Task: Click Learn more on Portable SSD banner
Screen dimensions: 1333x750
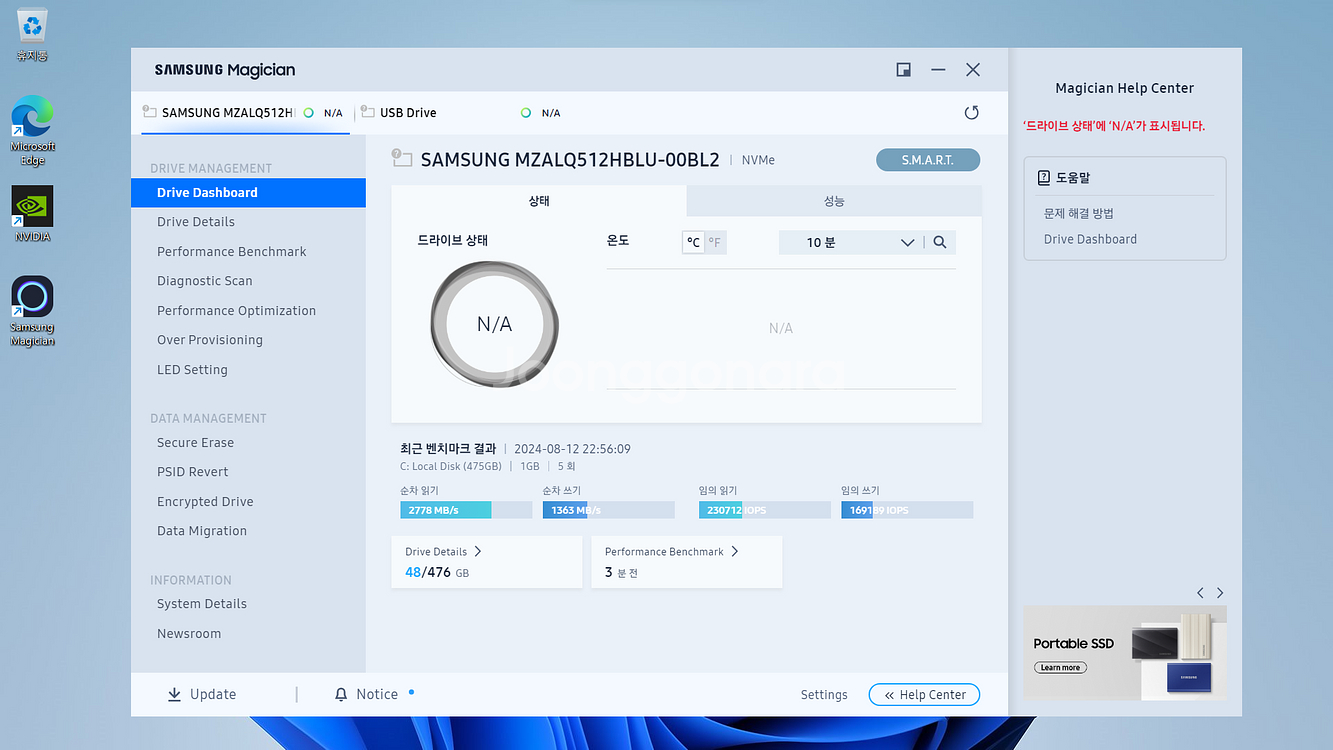Action: click(x=1060, y=668)
